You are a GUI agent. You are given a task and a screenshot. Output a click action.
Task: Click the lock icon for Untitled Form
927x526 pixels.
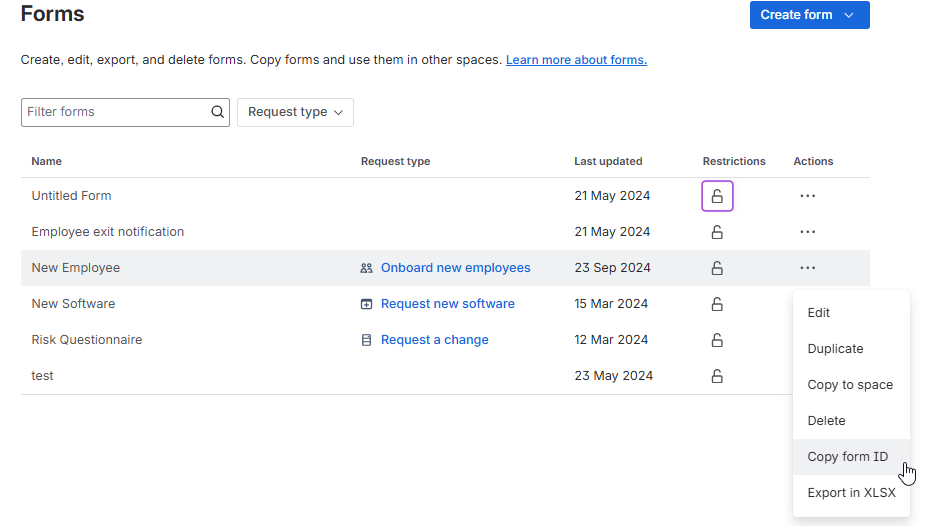(x=717, y=196)
